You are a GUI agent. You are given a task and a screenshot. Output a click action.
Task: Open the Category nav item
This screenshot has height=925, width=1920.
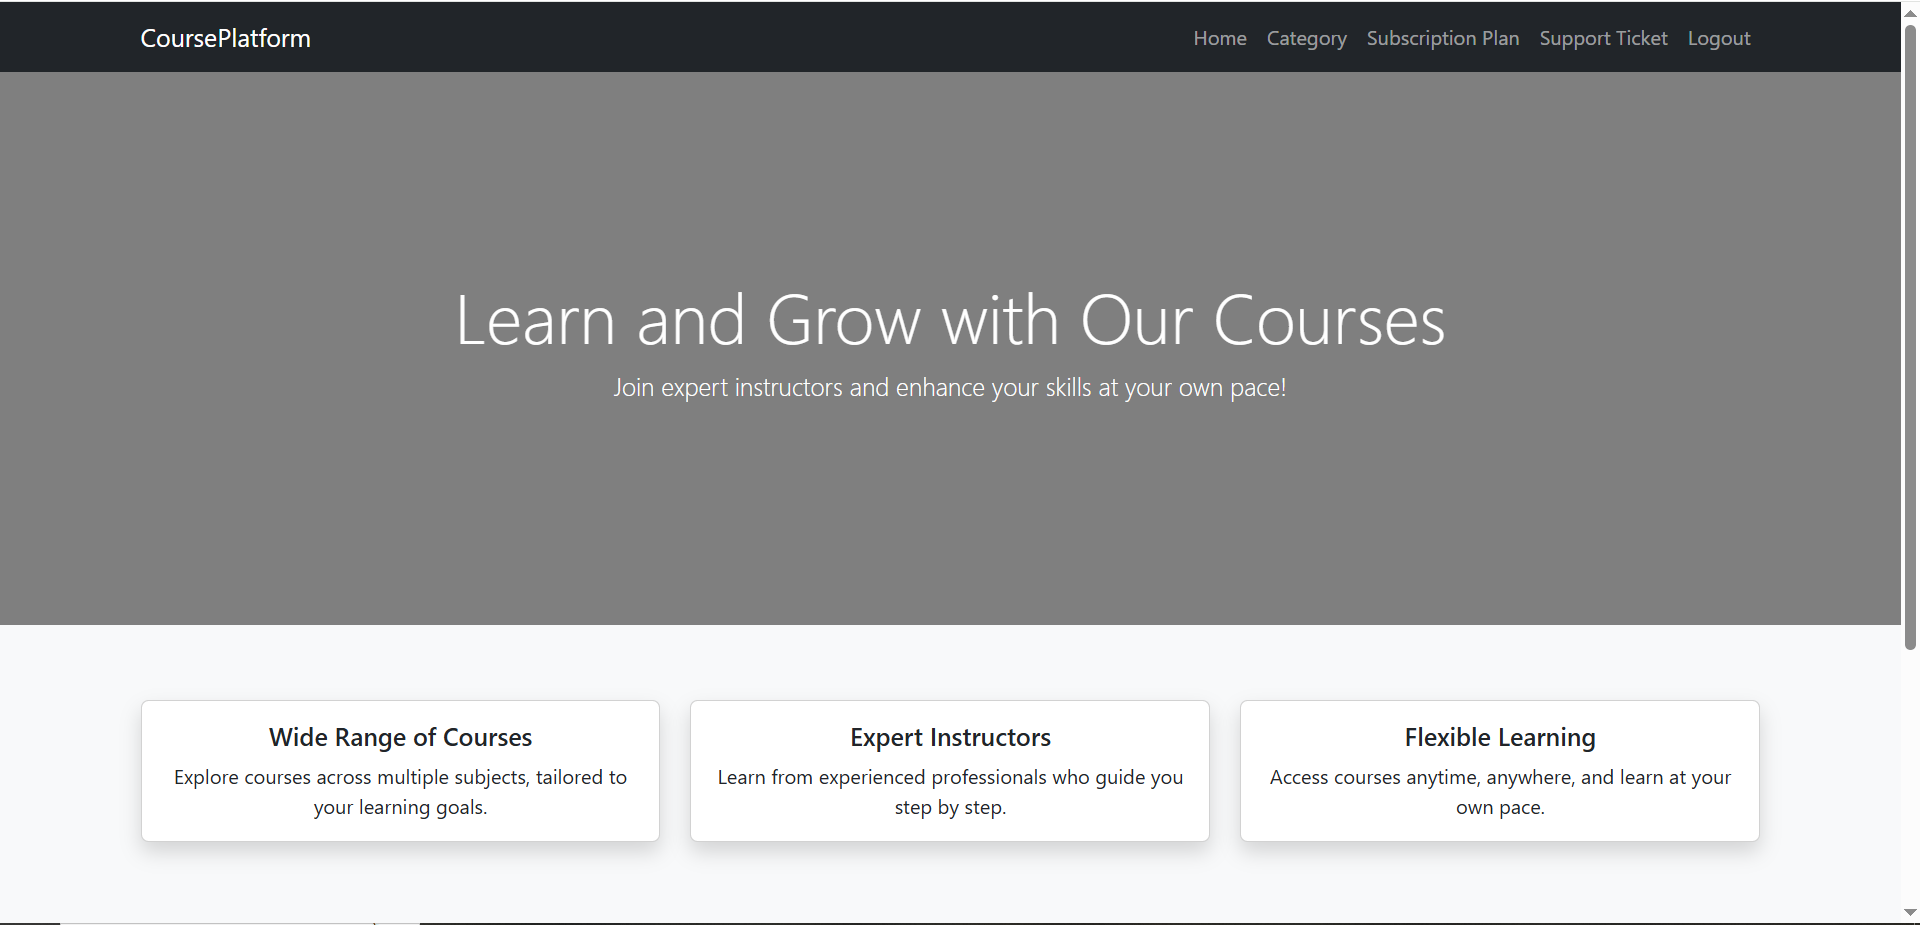1306,38
